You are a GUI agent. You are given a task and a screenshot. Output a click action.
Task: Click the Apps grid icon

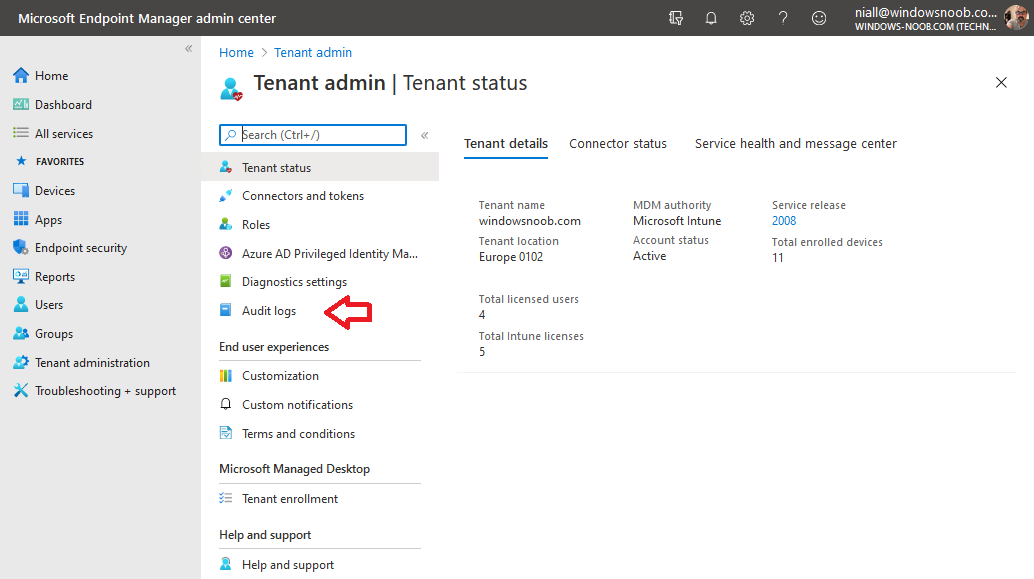(x=20, y=219)
